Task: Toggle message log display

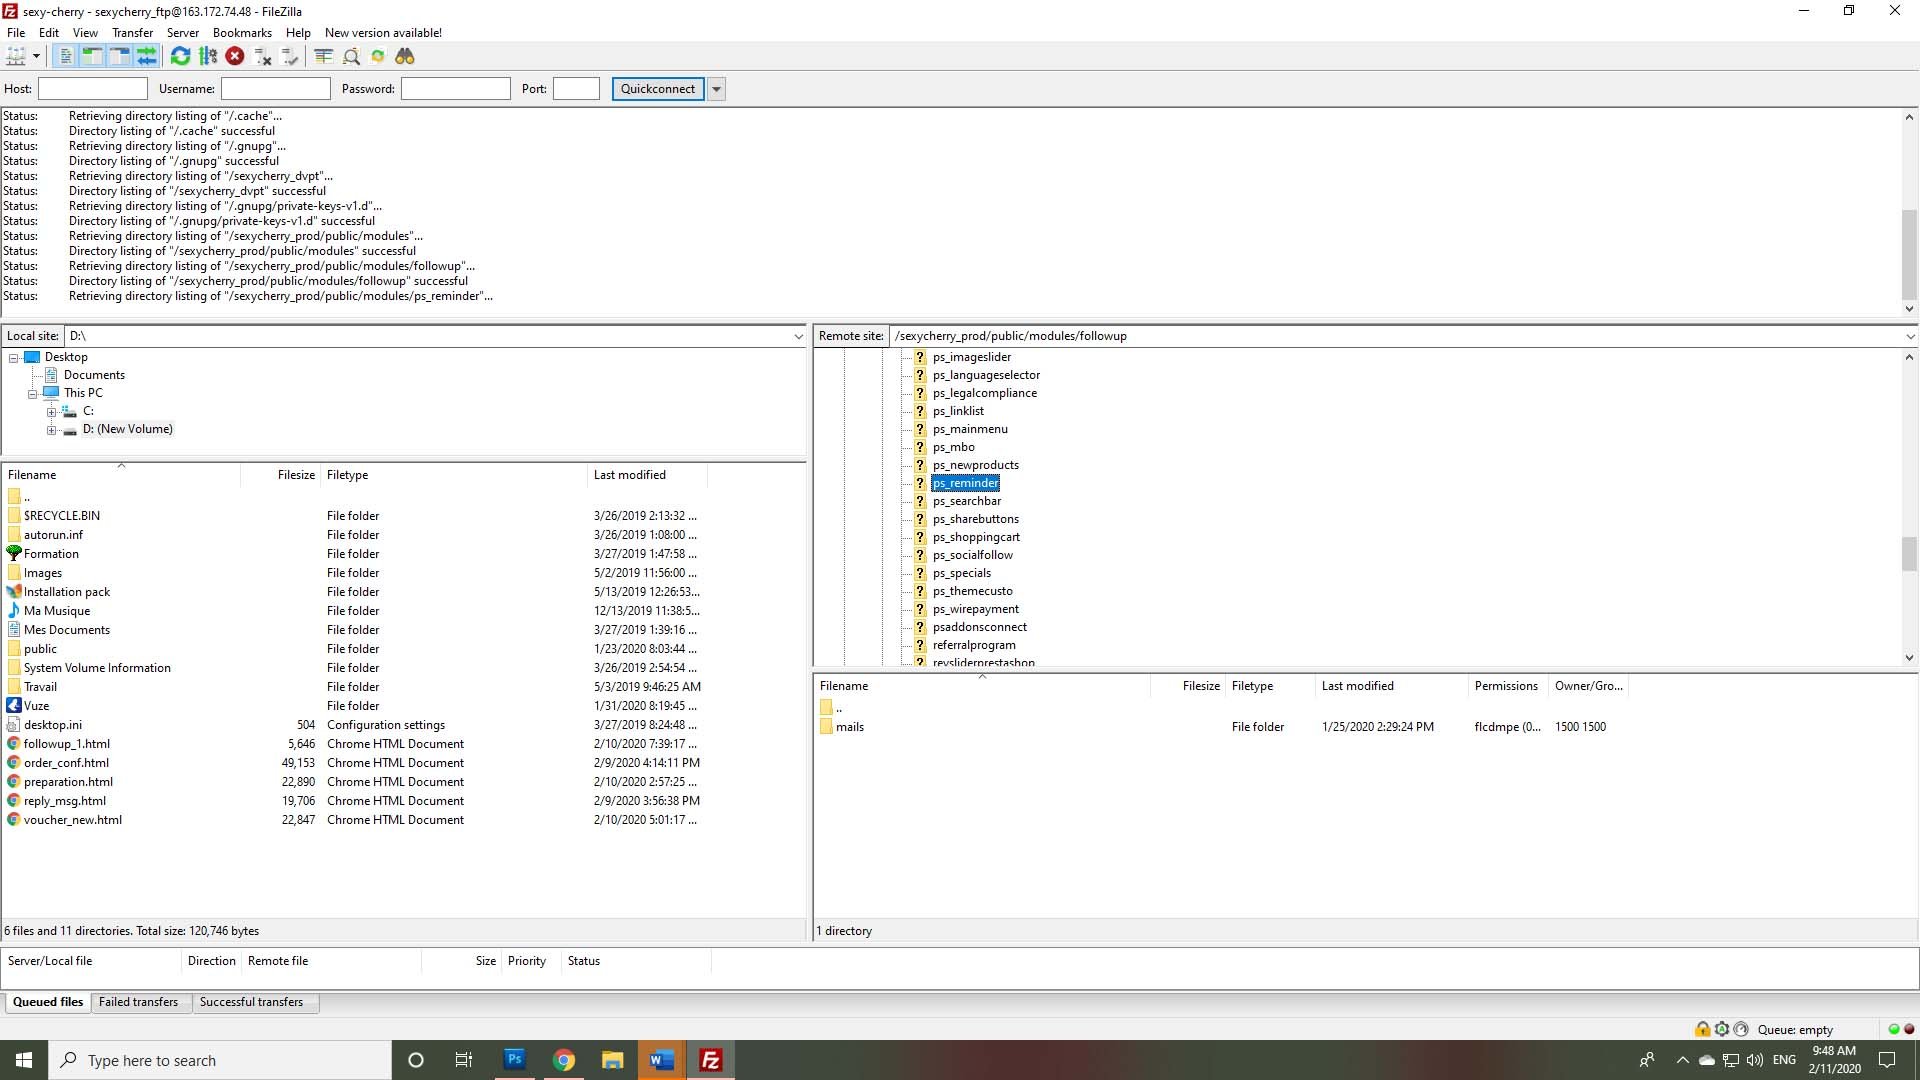Action: point(65,57)
